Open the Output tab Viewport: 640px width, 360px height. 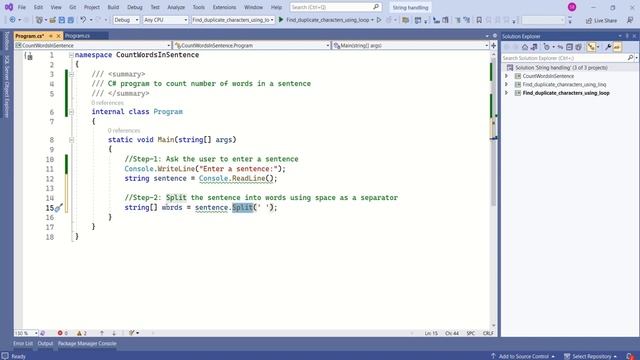tap(45, 343)
